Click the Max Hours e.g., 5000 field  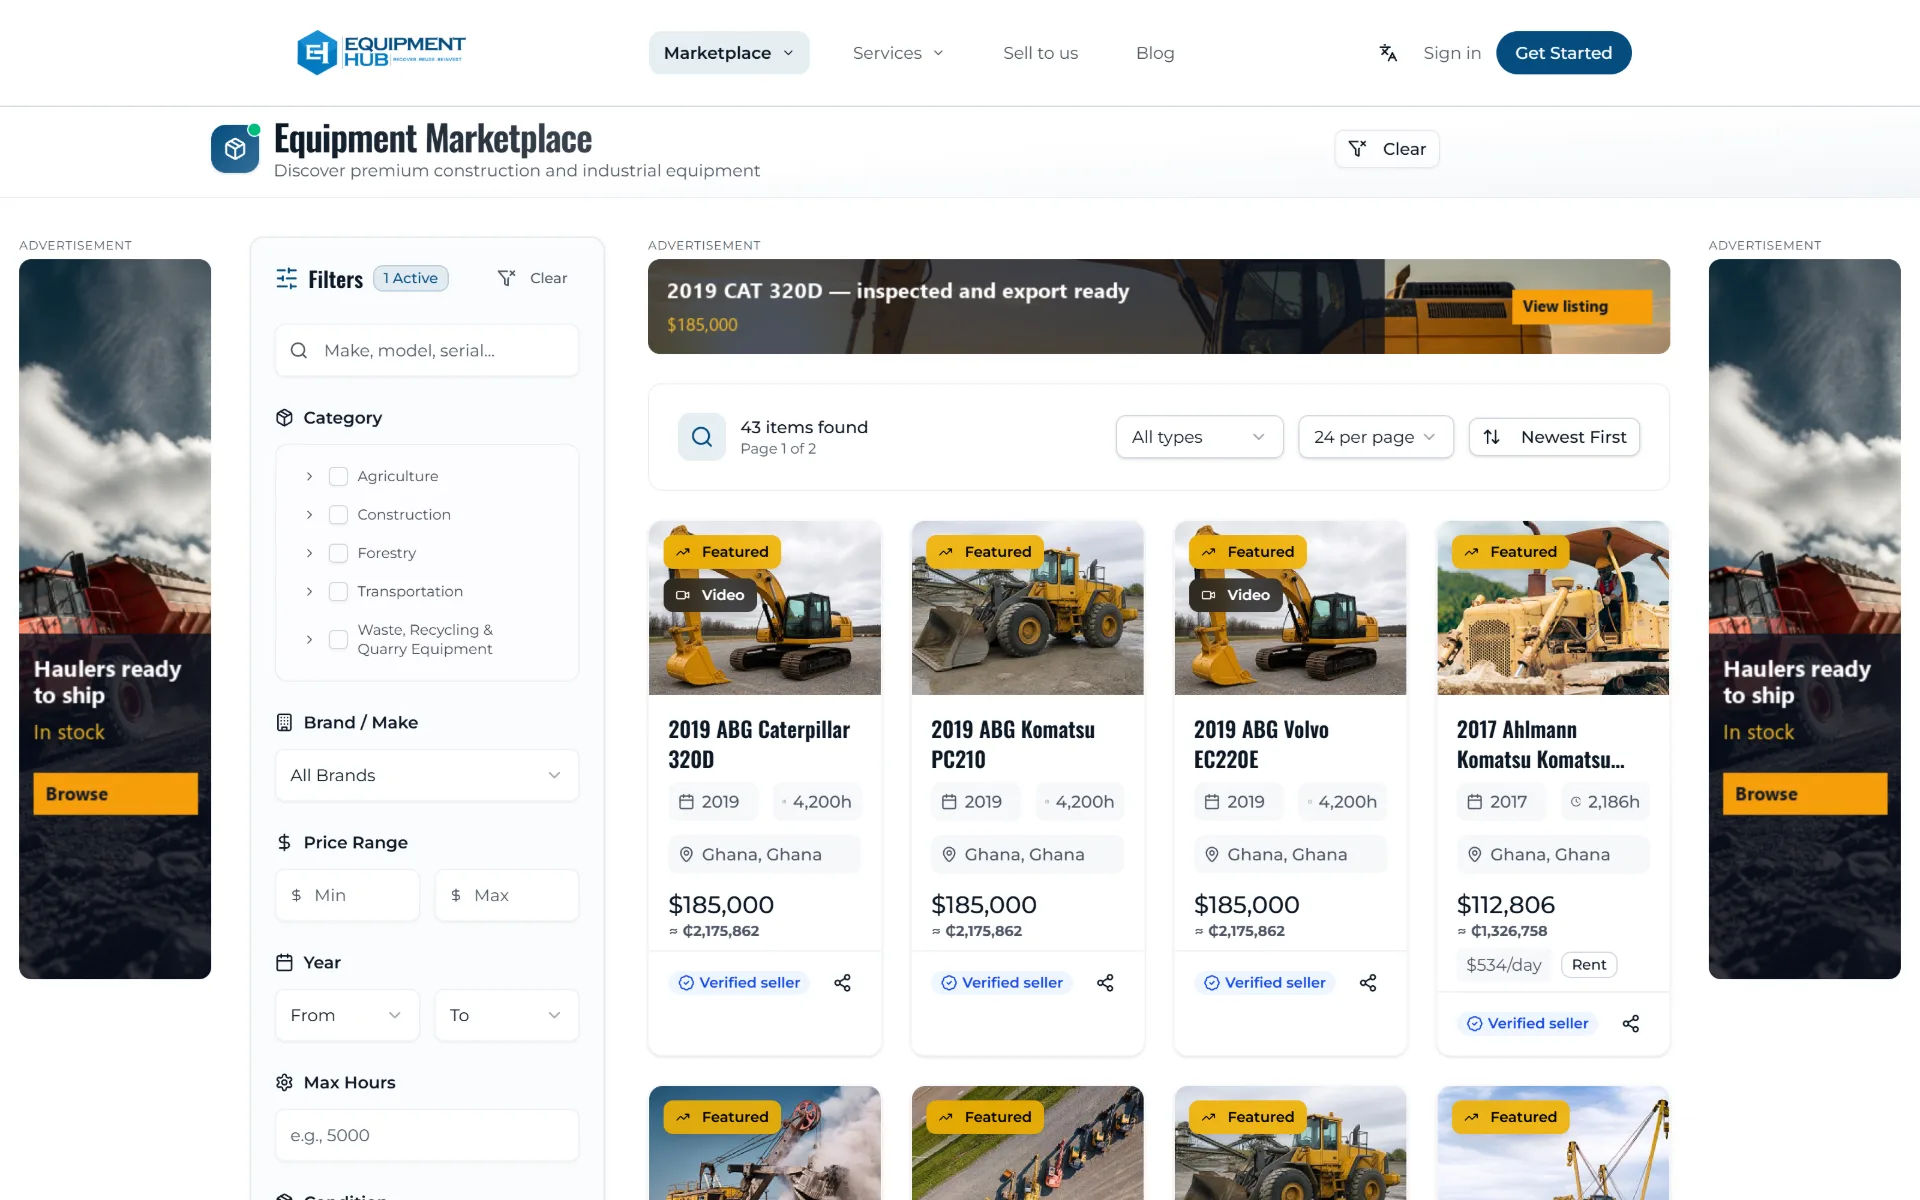(x=427, y=1135)
